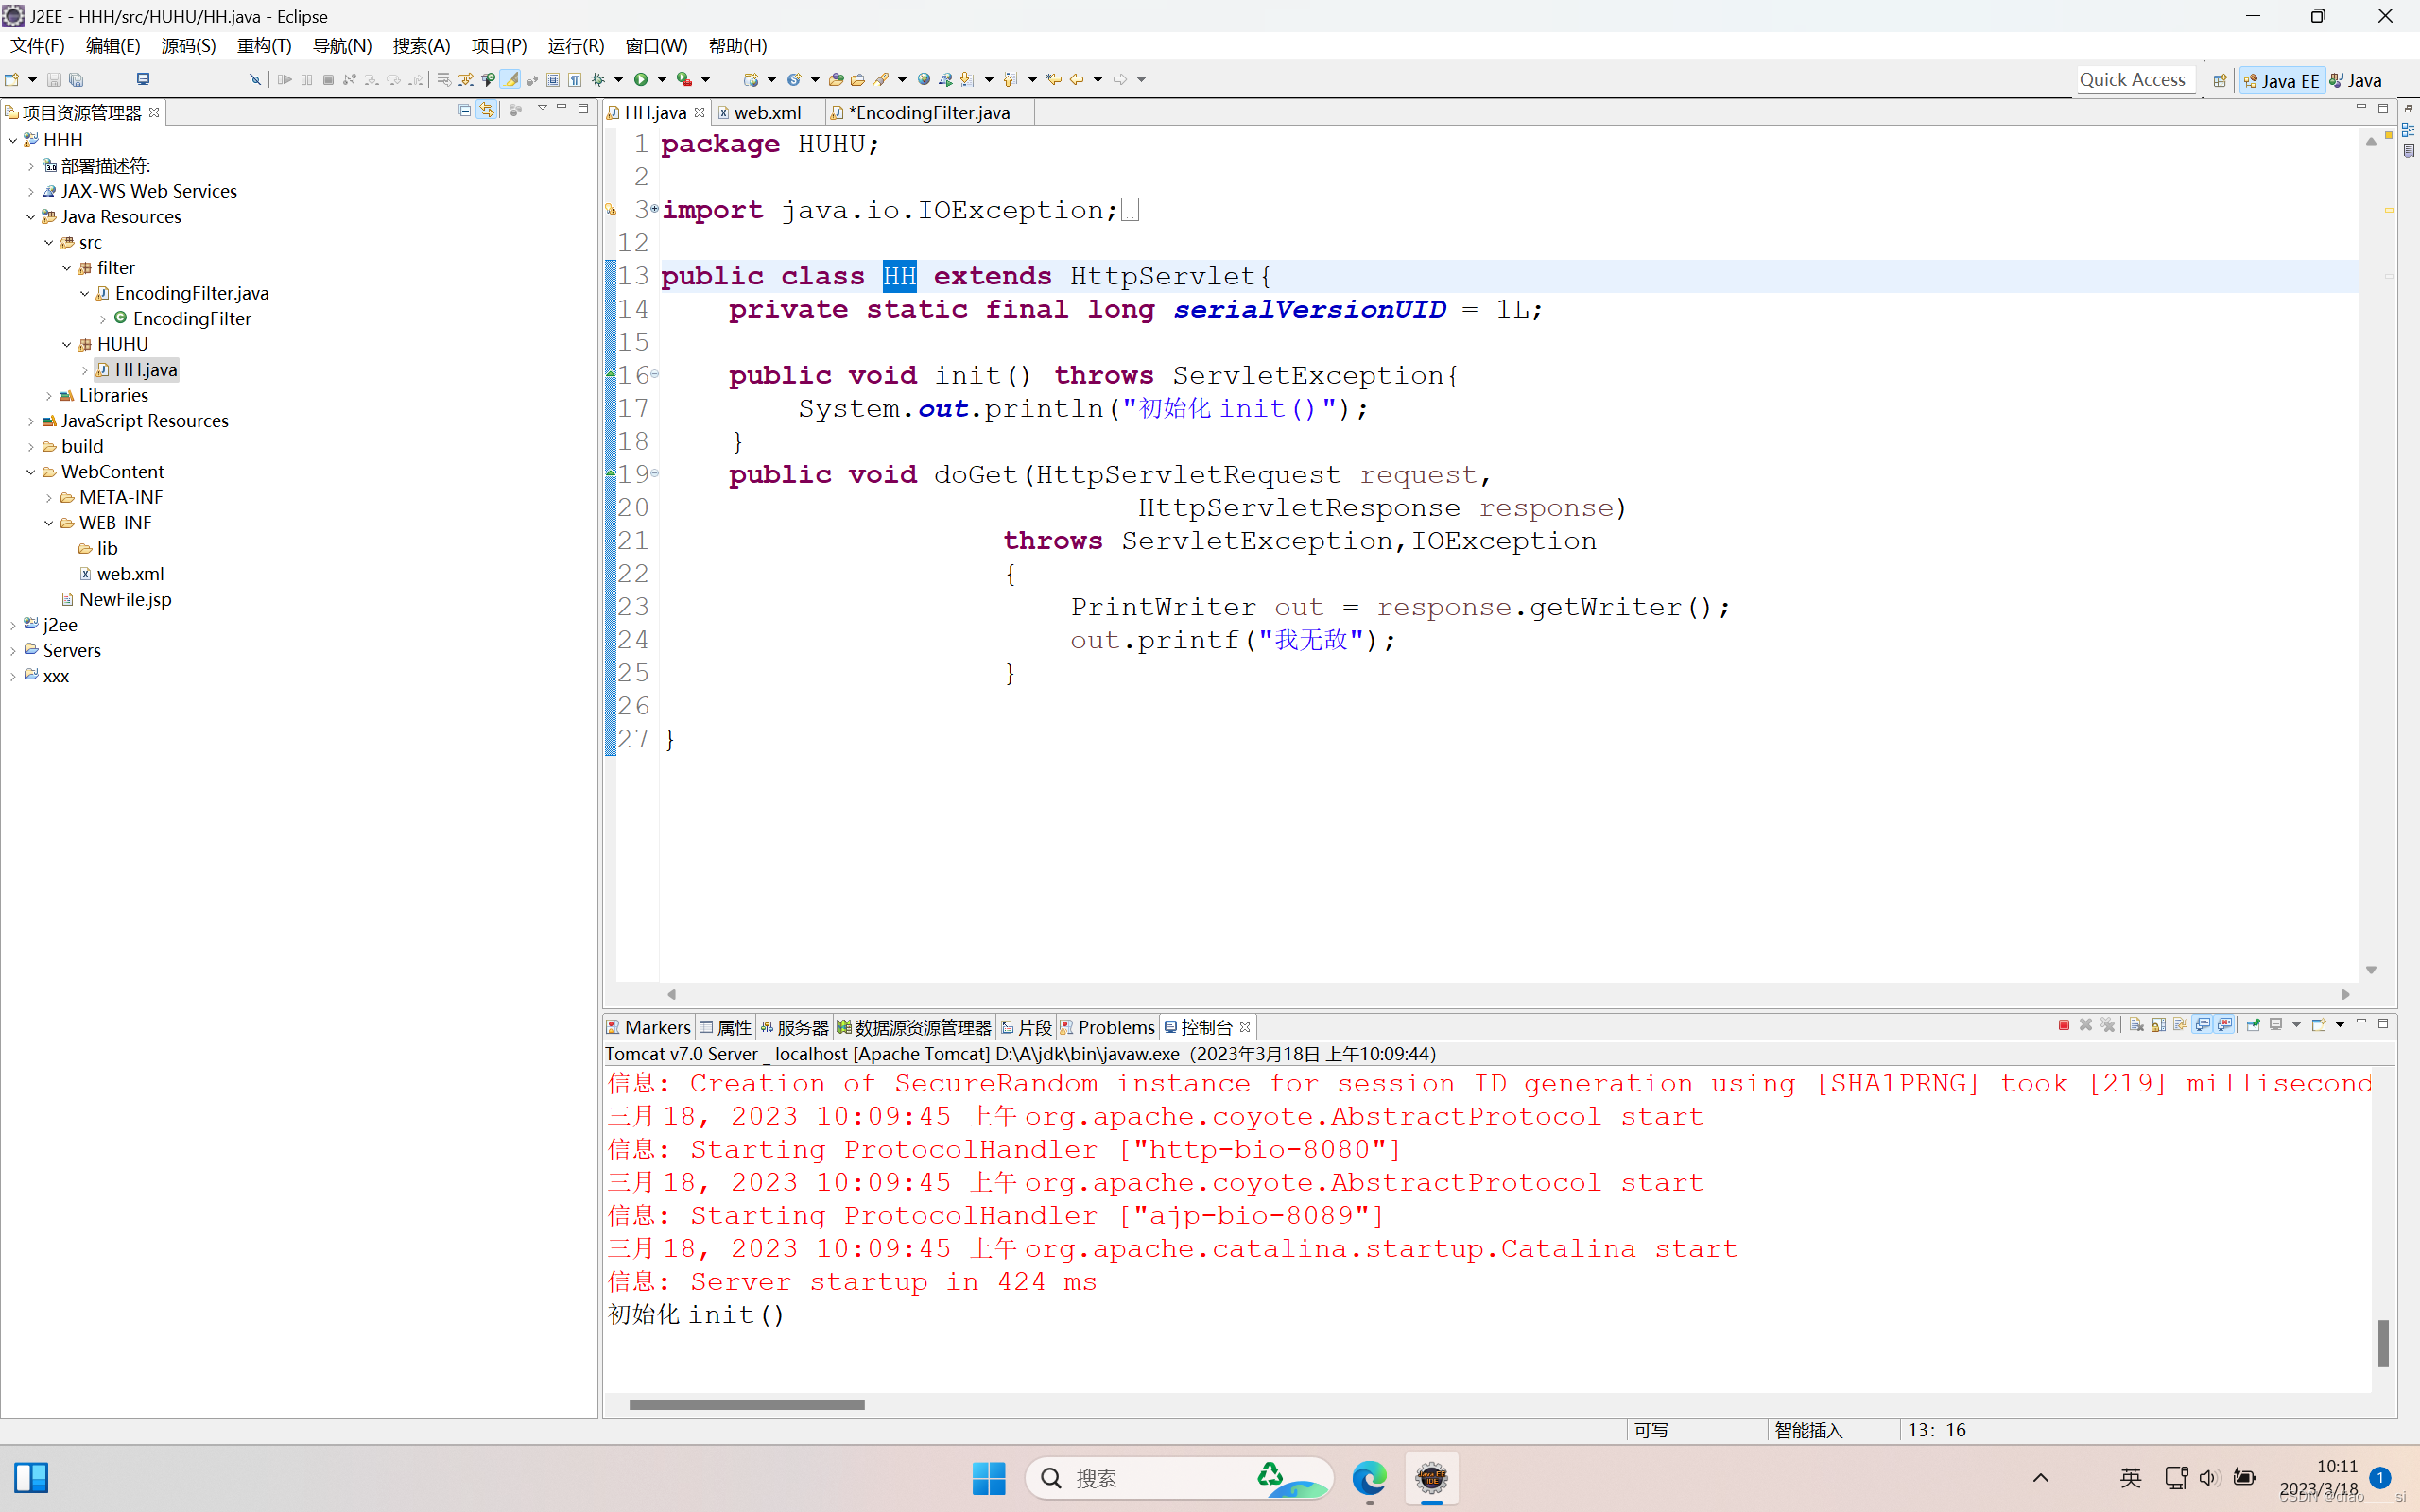This screenshot has height=1512, width=2420.
Task: Toggle Mark Occurrences highlighter in toolbar
Action: (x=510, y=79)
